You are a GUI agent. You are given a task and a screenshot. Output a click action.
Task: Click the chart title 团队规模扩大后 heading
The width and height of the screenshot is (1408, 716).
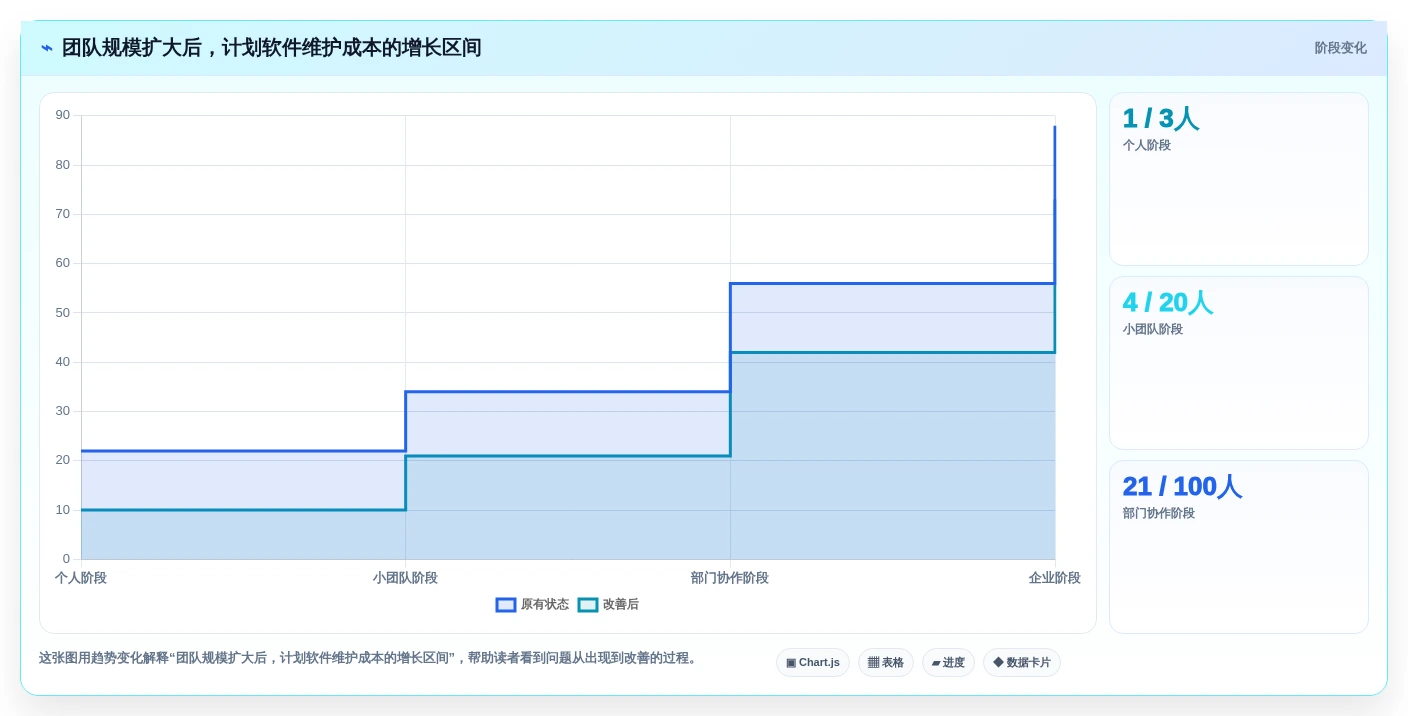272,48
